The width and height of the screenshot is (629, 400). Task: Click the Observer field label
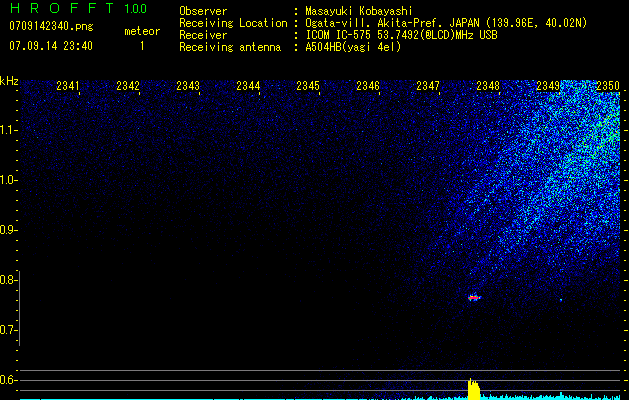tap(203, 11)
